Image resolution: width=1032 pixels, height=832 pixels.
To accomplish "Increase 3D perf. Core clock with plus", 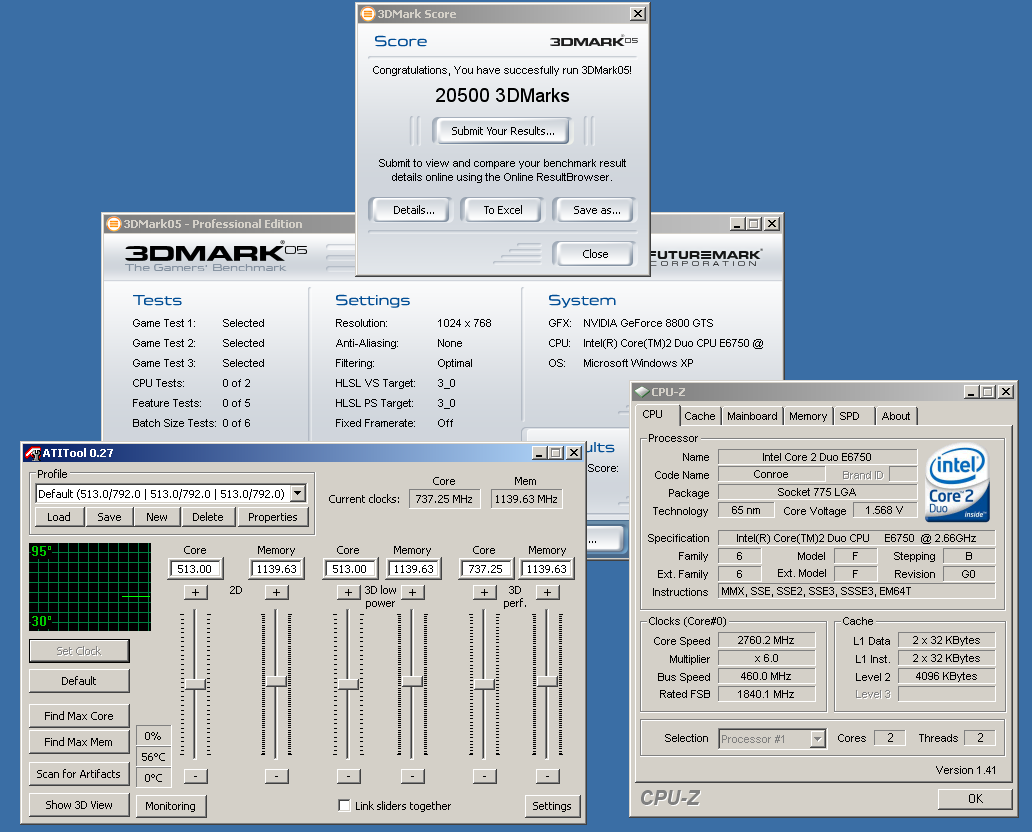I will tap(484, 592).
